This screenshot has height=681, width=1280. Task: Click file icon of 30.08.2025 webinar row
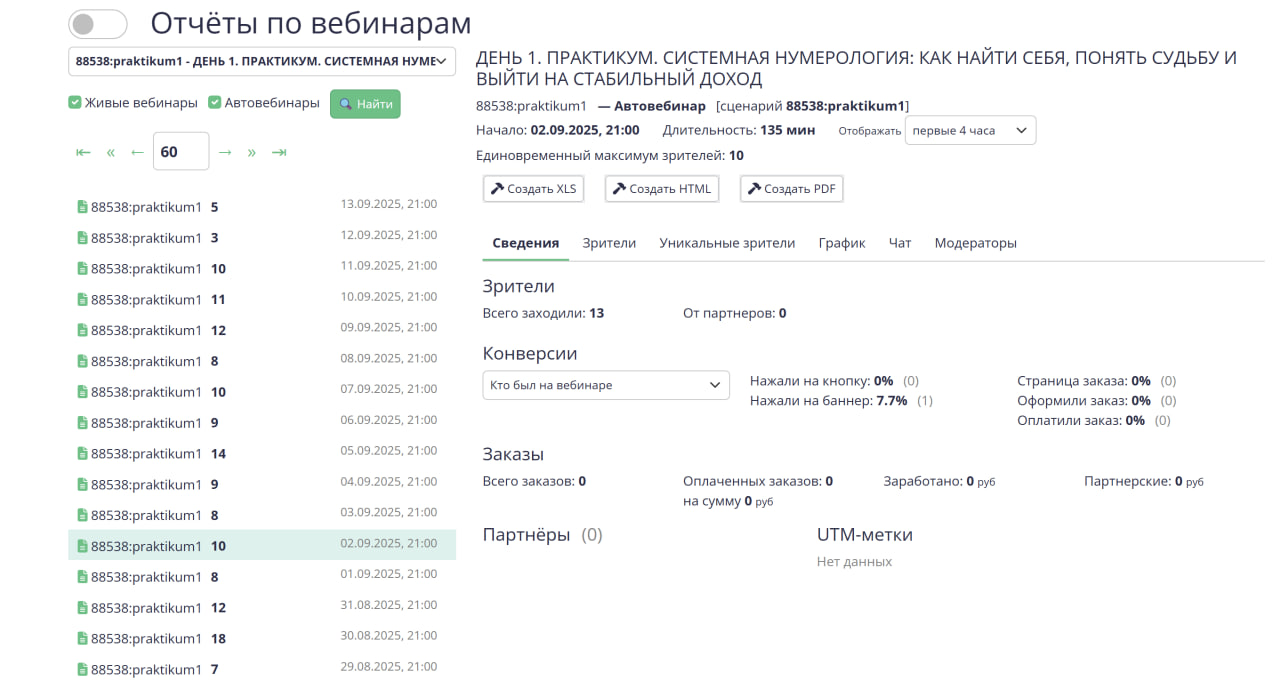coord(83,639)
